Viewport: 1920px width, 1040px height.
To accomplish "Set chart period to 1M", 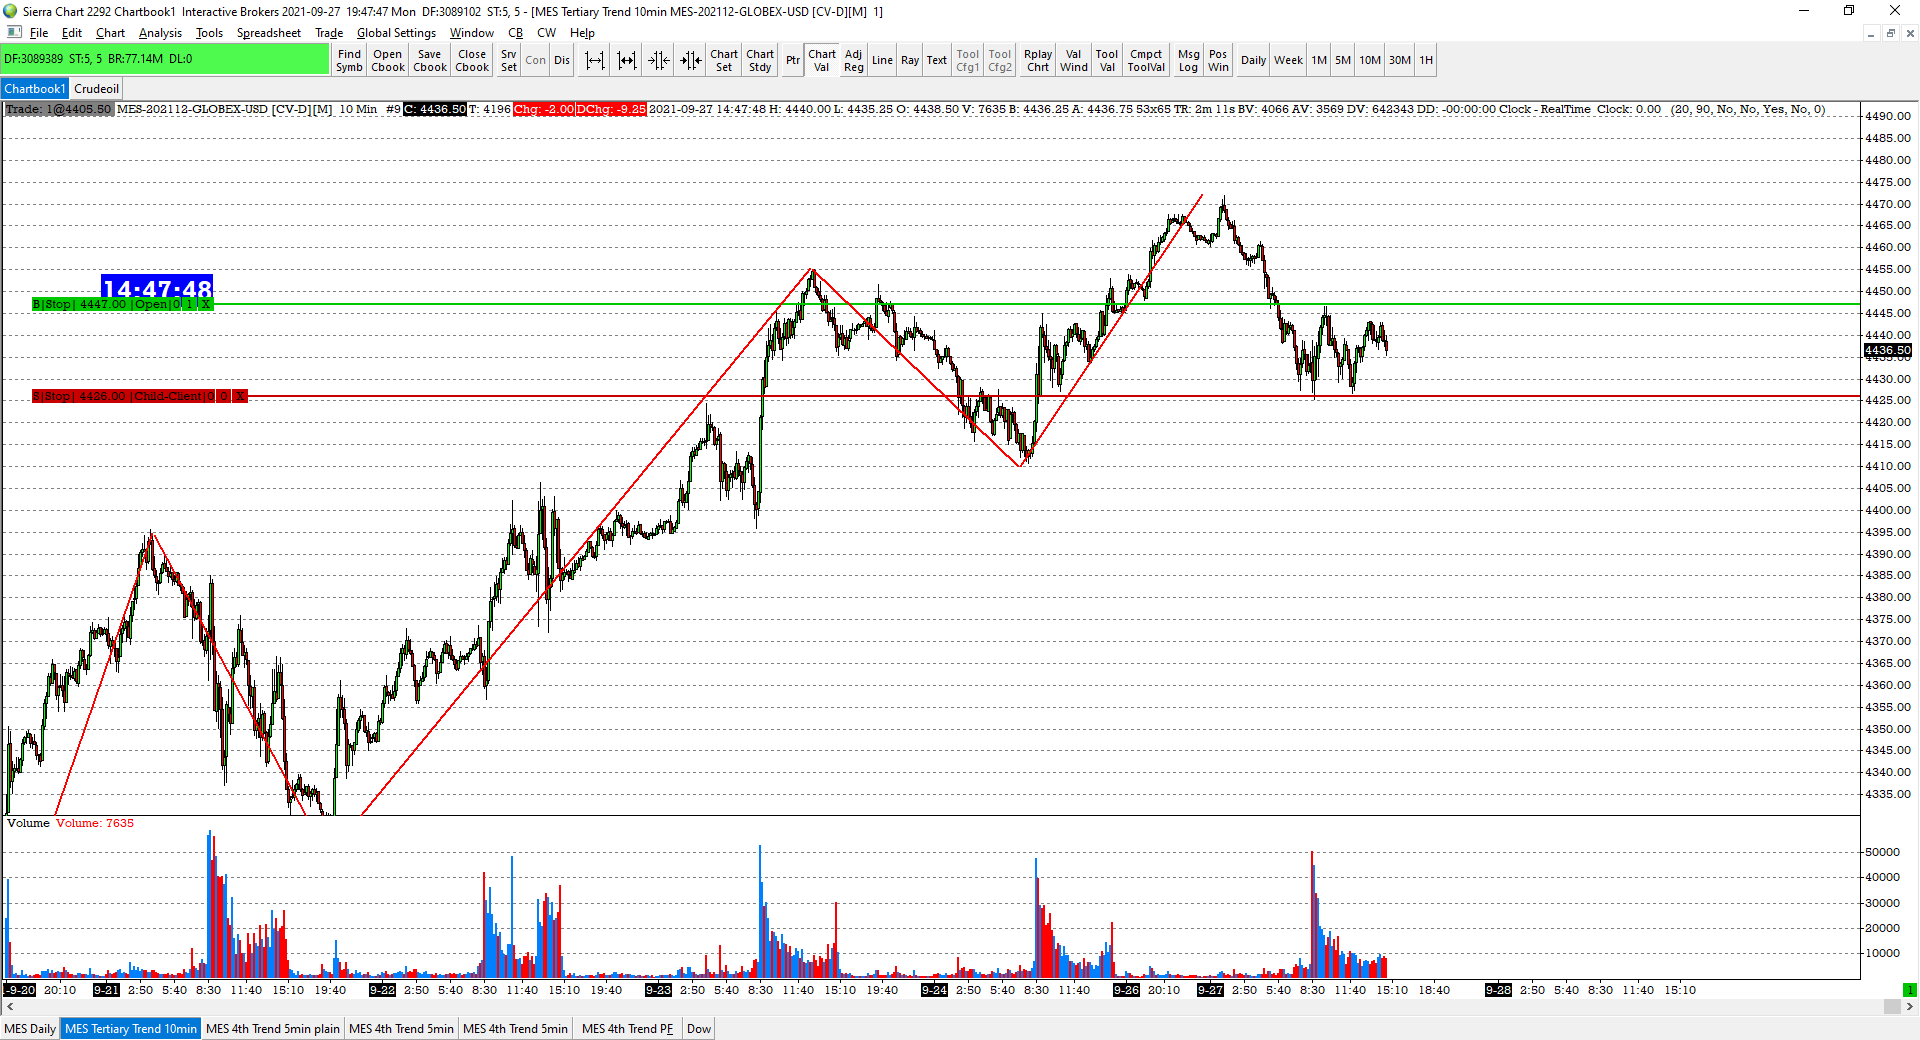I will point(1320,60).
